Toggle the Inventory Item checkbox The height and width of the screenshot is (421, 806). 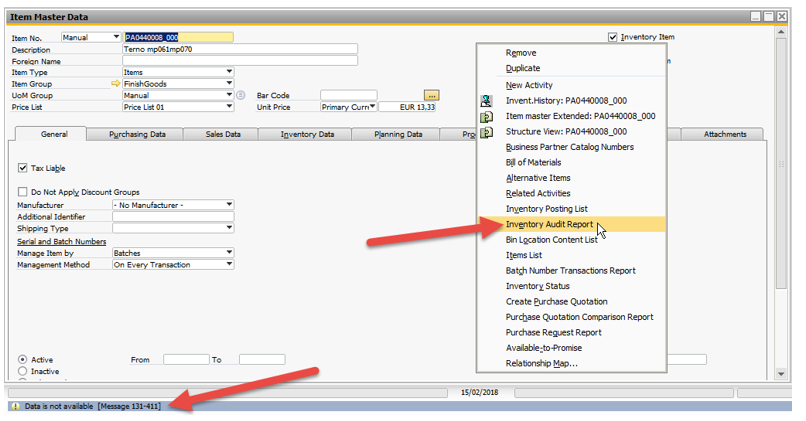pyautogui.click(x=612, y=37)
